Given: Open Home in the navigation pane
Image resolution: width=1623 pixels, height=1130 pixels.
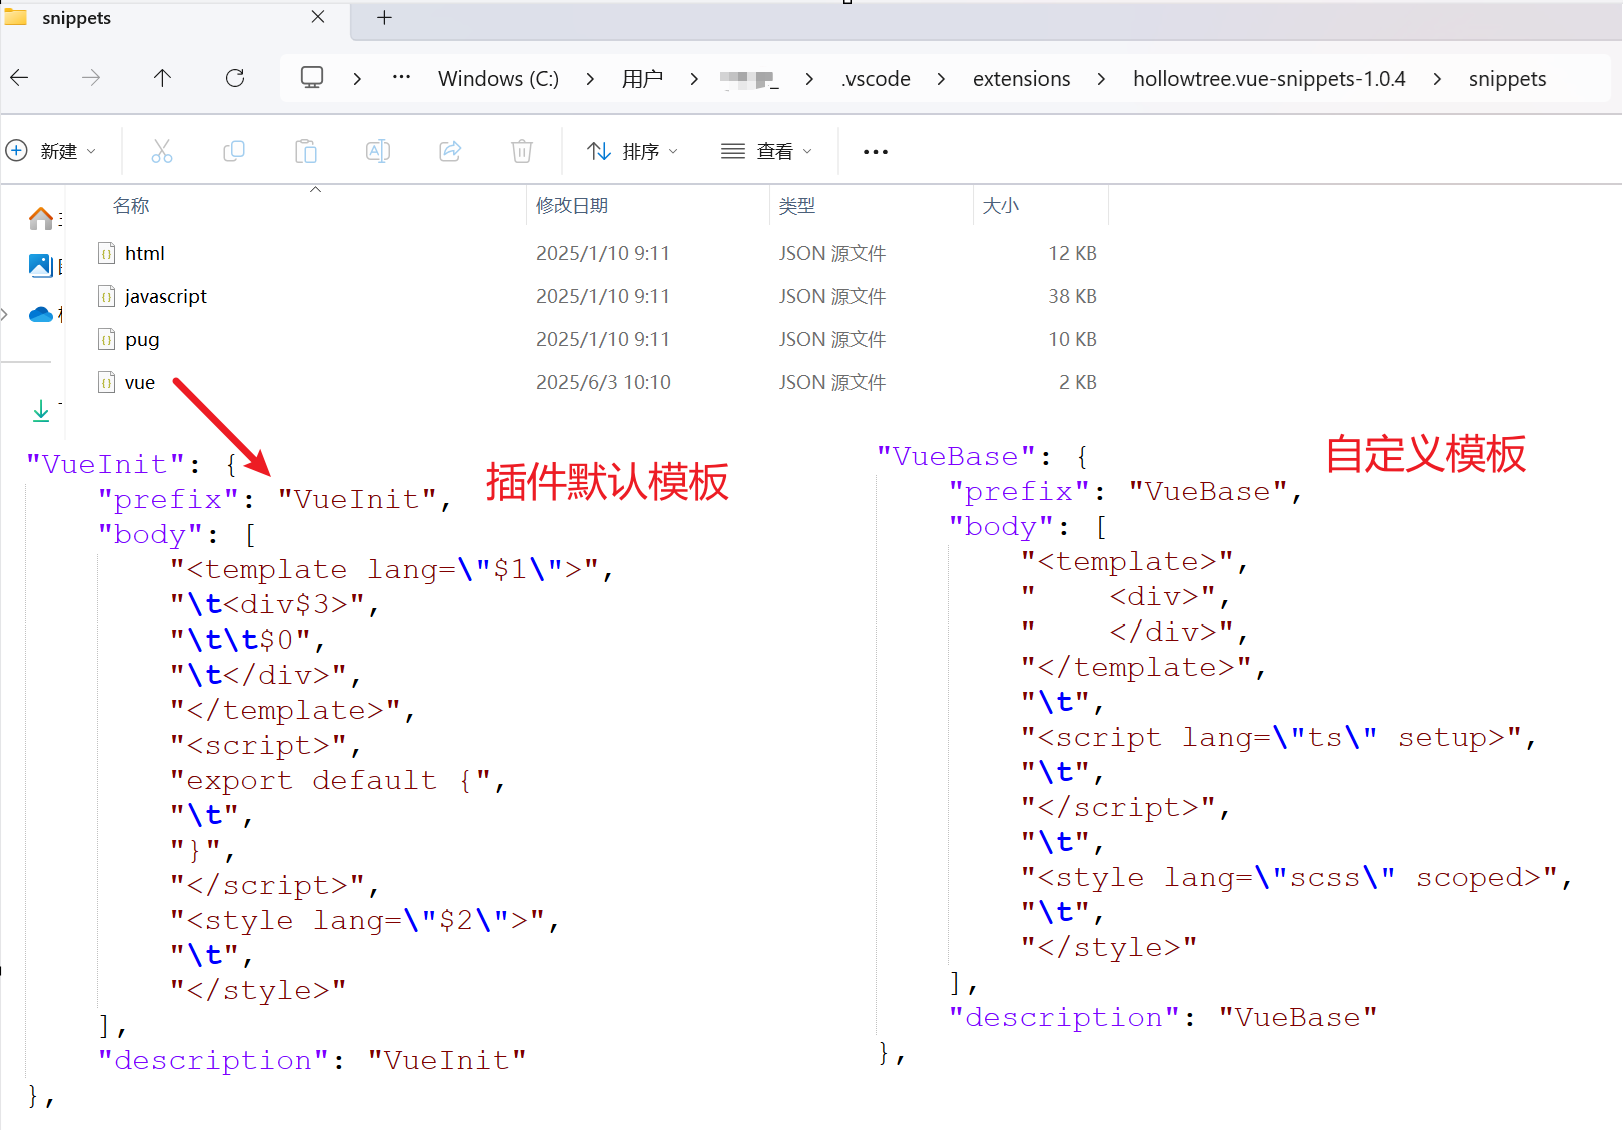Looking at the screenshot, I should pos(41,218).
